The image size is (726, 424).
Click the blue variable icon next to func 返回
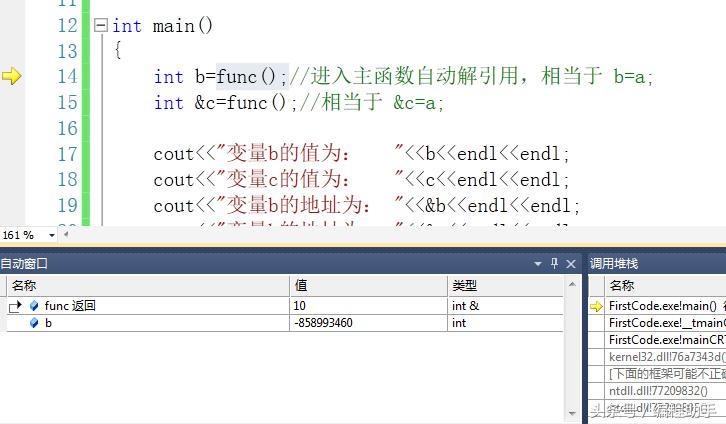[34, 306]
